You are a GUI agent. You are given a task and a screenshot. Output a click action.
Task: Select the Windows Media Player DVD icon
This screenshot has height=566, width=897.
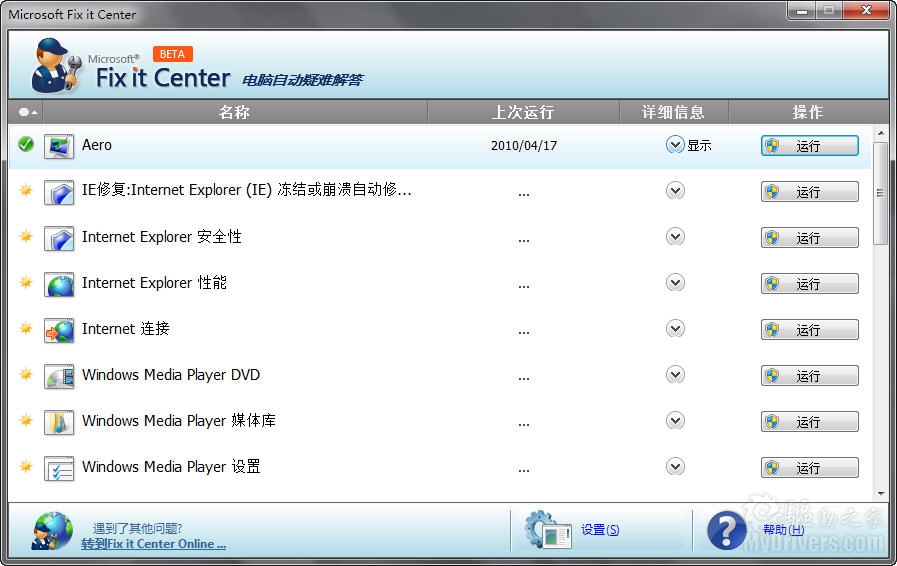pyautogui.click(x=59, y=376)
